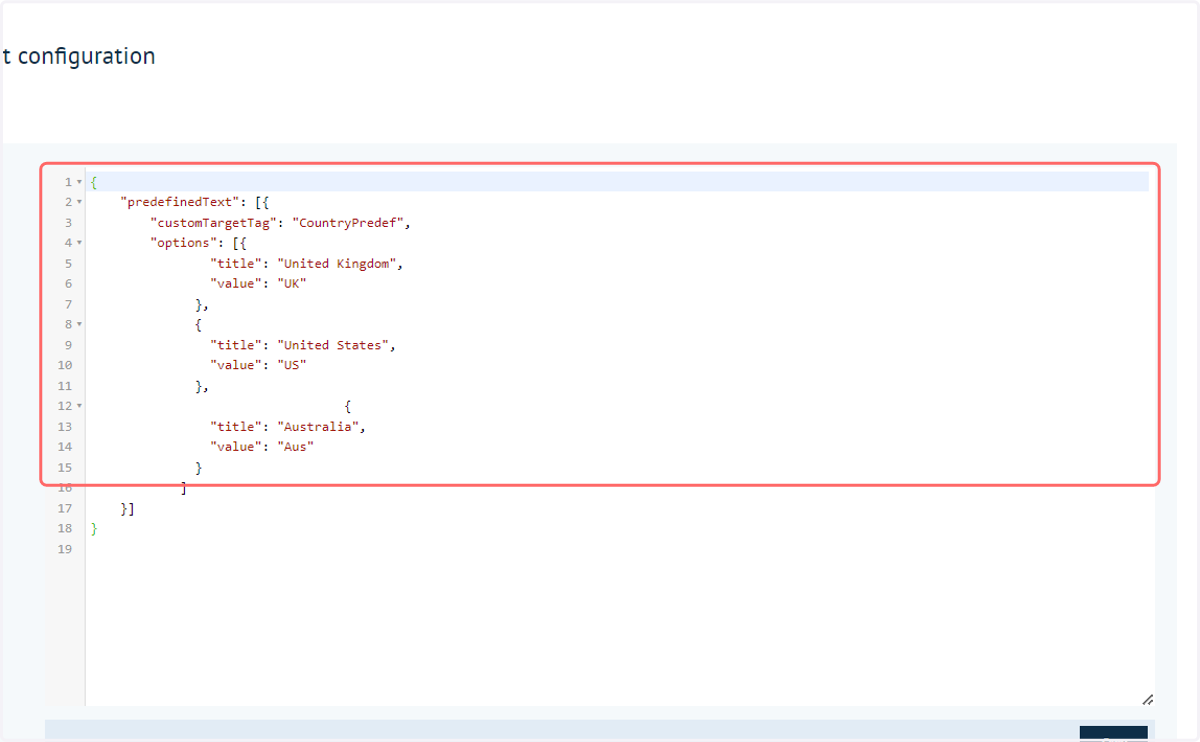The image size is (1200, 742).
Task: Click line number 17 in gutter
Action: coord(65,508)
